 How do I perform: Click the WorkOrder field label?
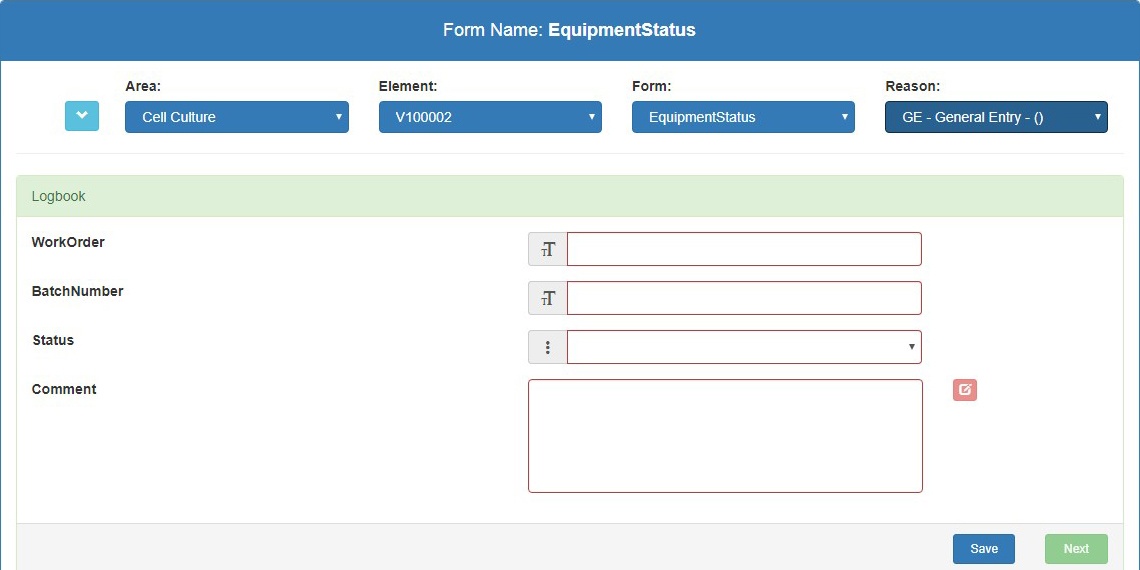coord(68,242)
